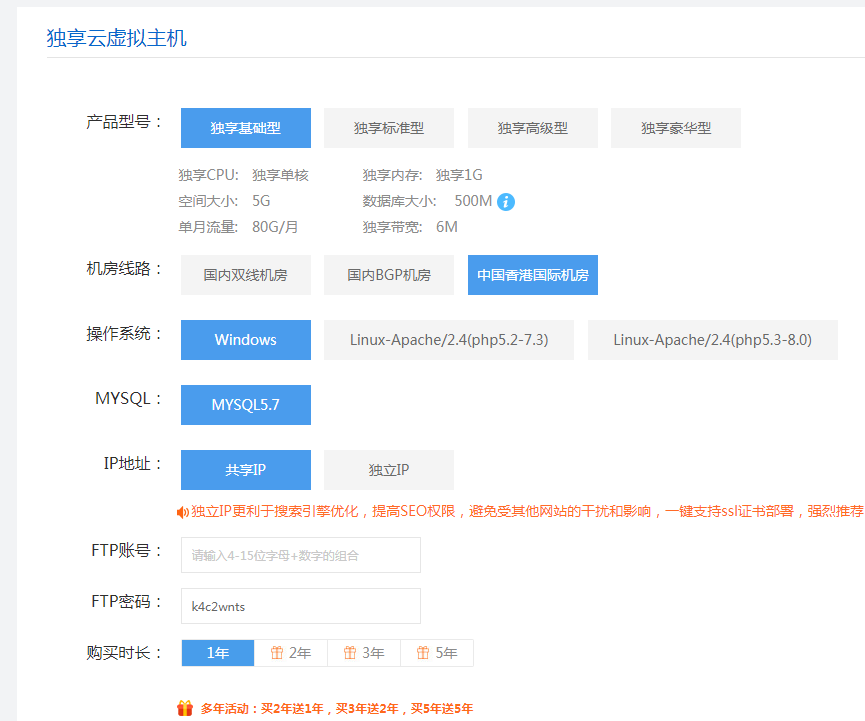Select 中国香港国际机房 line
Viewport: 865px width, 721px height.
(x=532, y=275)
